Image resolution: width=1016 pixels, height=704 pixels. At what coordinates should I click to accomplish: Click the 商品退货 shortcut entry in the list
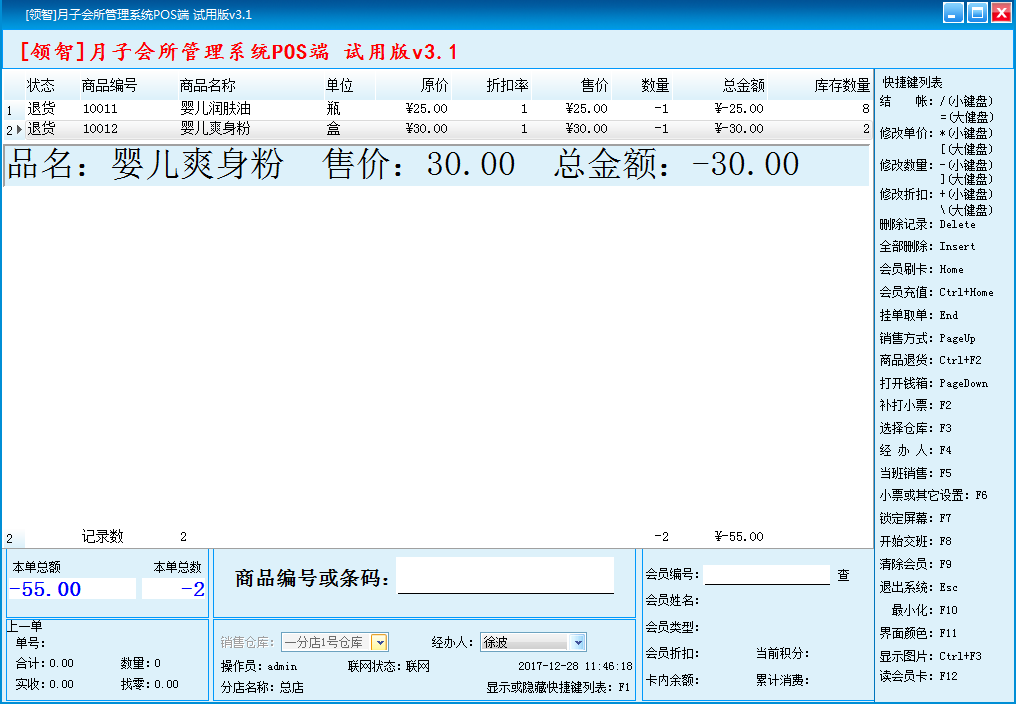tap(930, 360)
